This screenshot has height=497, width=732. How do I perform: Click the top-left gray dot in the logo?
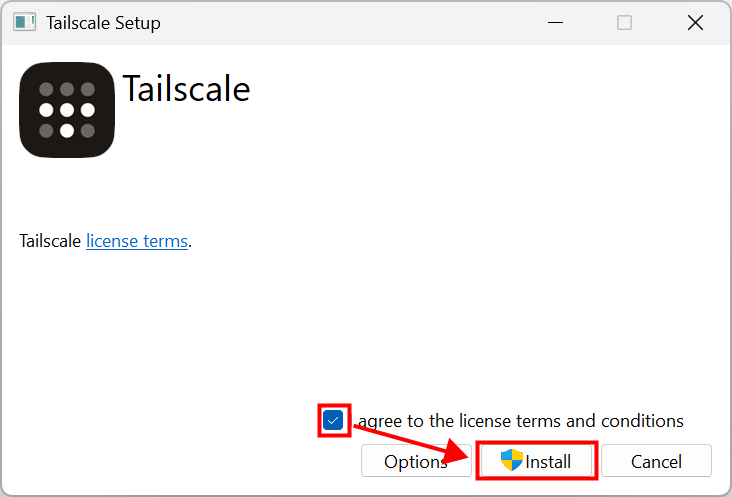coord(46,89)
